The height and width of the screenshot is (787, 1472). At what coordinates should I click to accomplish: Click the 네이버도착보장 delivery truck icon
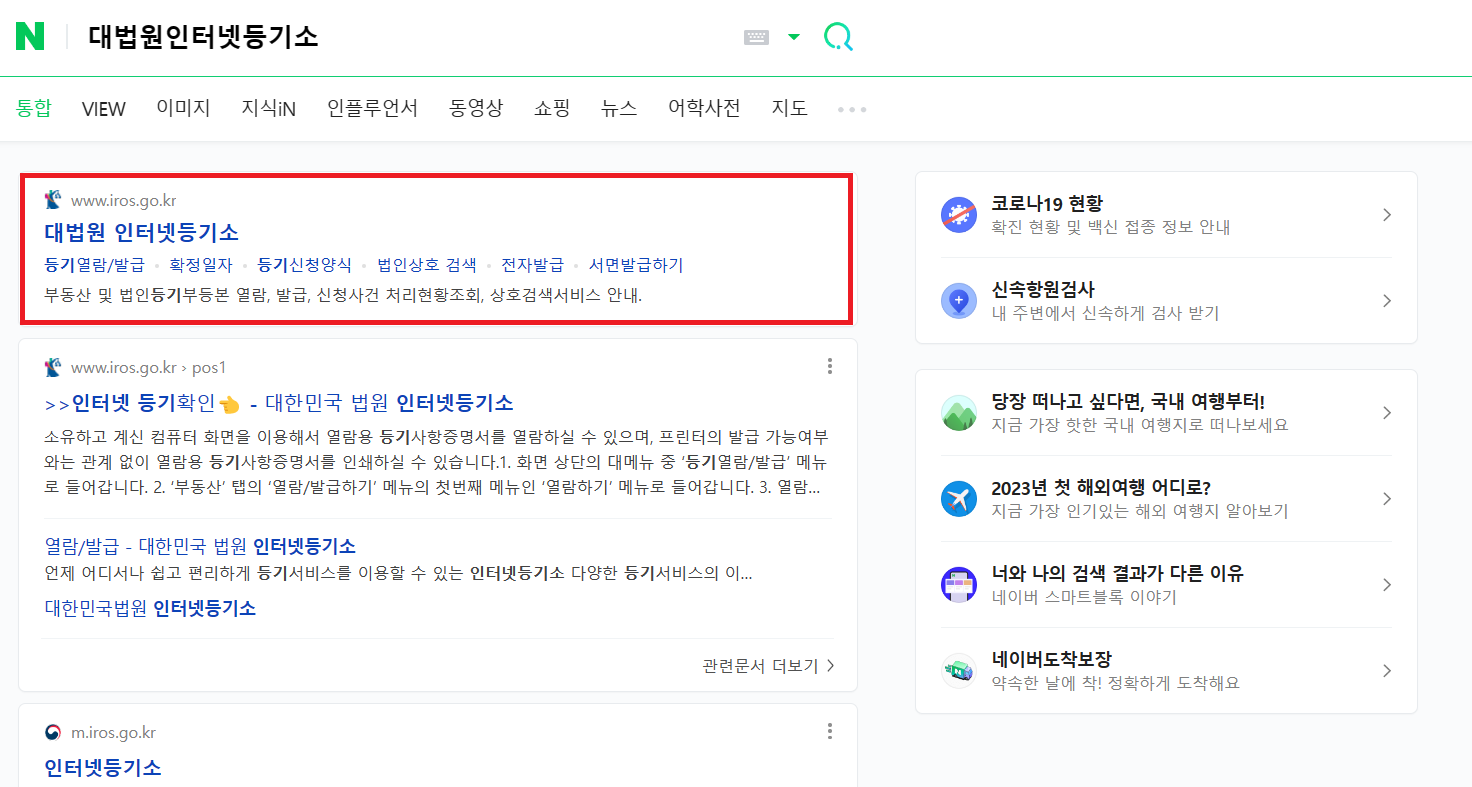[x=959, y=671]
